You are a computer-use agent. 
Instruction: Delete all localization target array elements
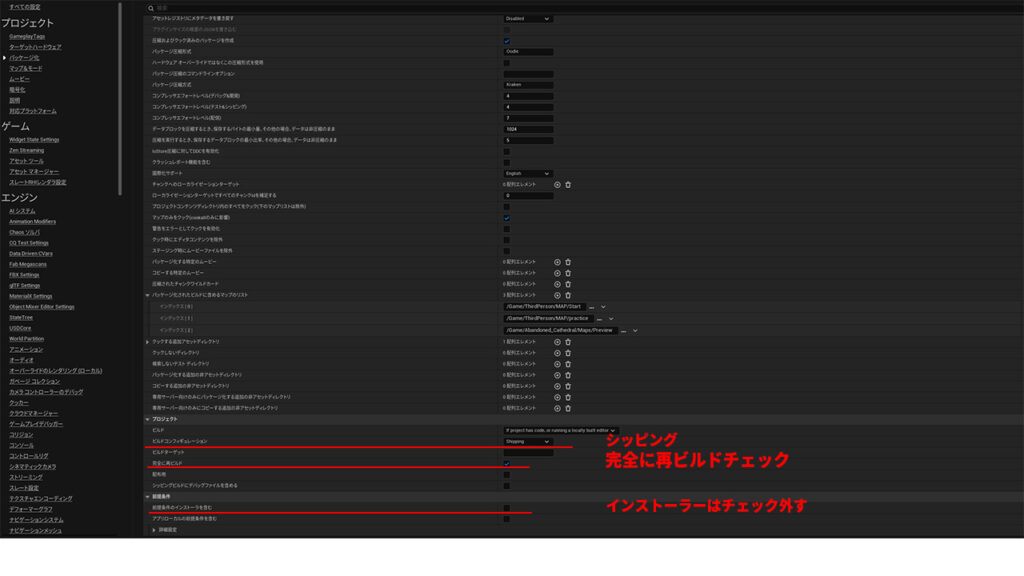568,184
